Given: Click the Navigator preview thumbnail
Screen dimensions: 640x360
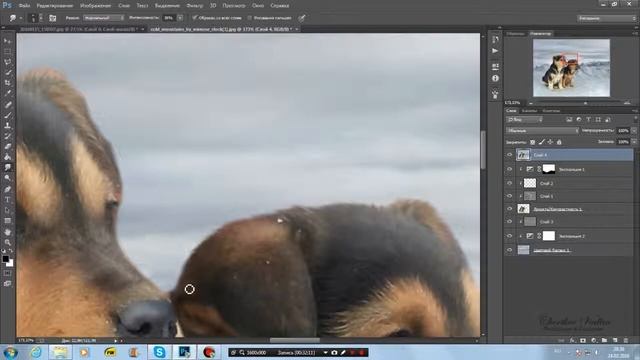Looking at the screenshot, I should tap(571, 68).
